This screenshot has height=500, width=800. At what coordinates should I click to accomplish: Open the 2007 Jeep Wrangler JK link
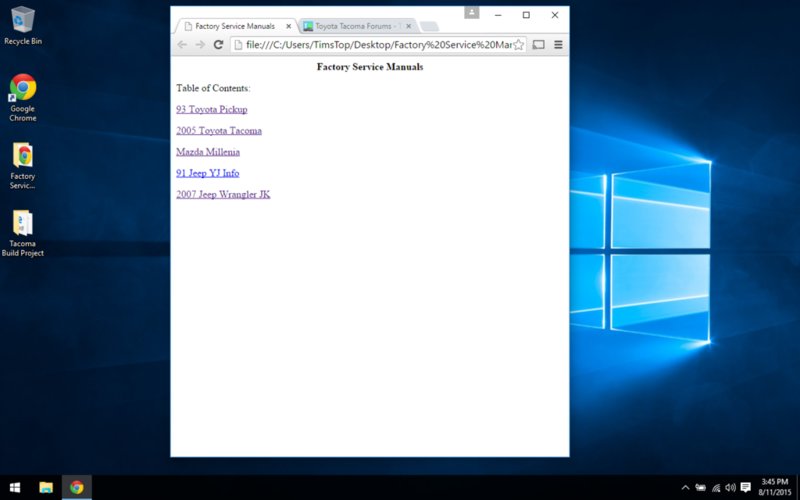pos(223,194)
